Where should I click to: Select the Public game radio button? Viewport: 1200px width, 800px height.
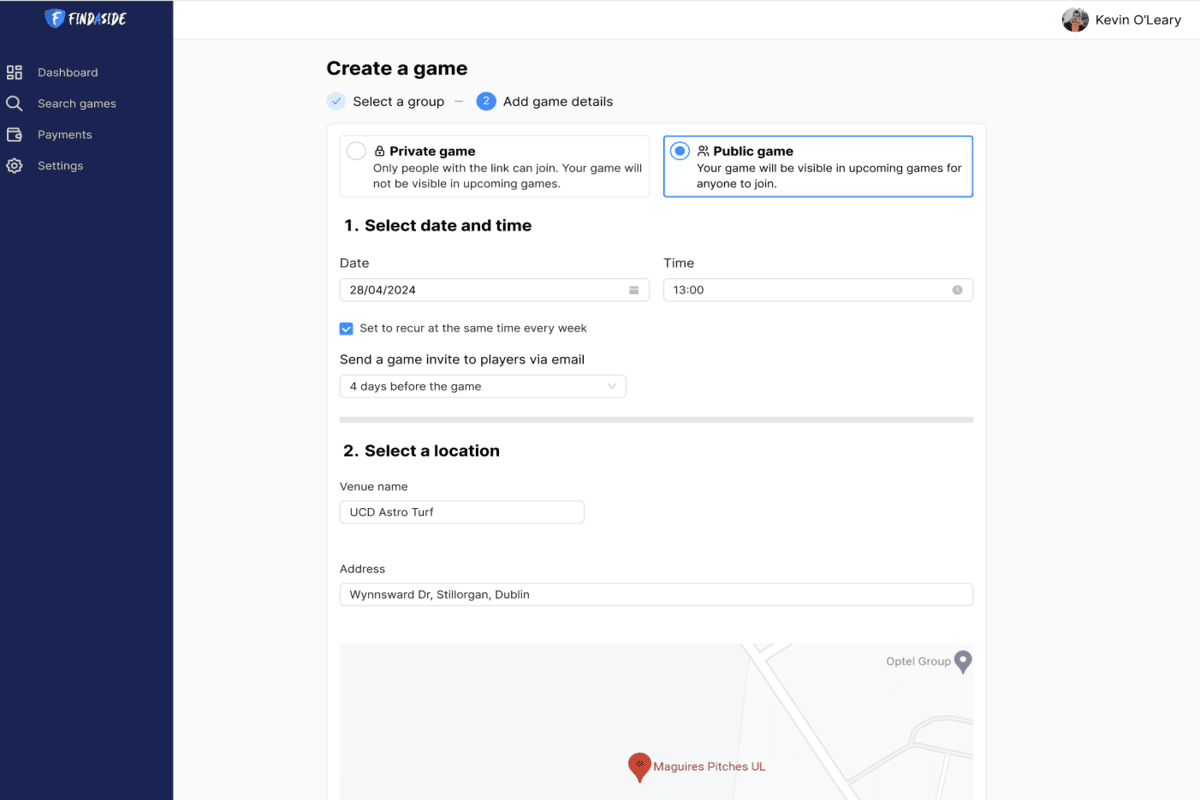tap(680, 151)
